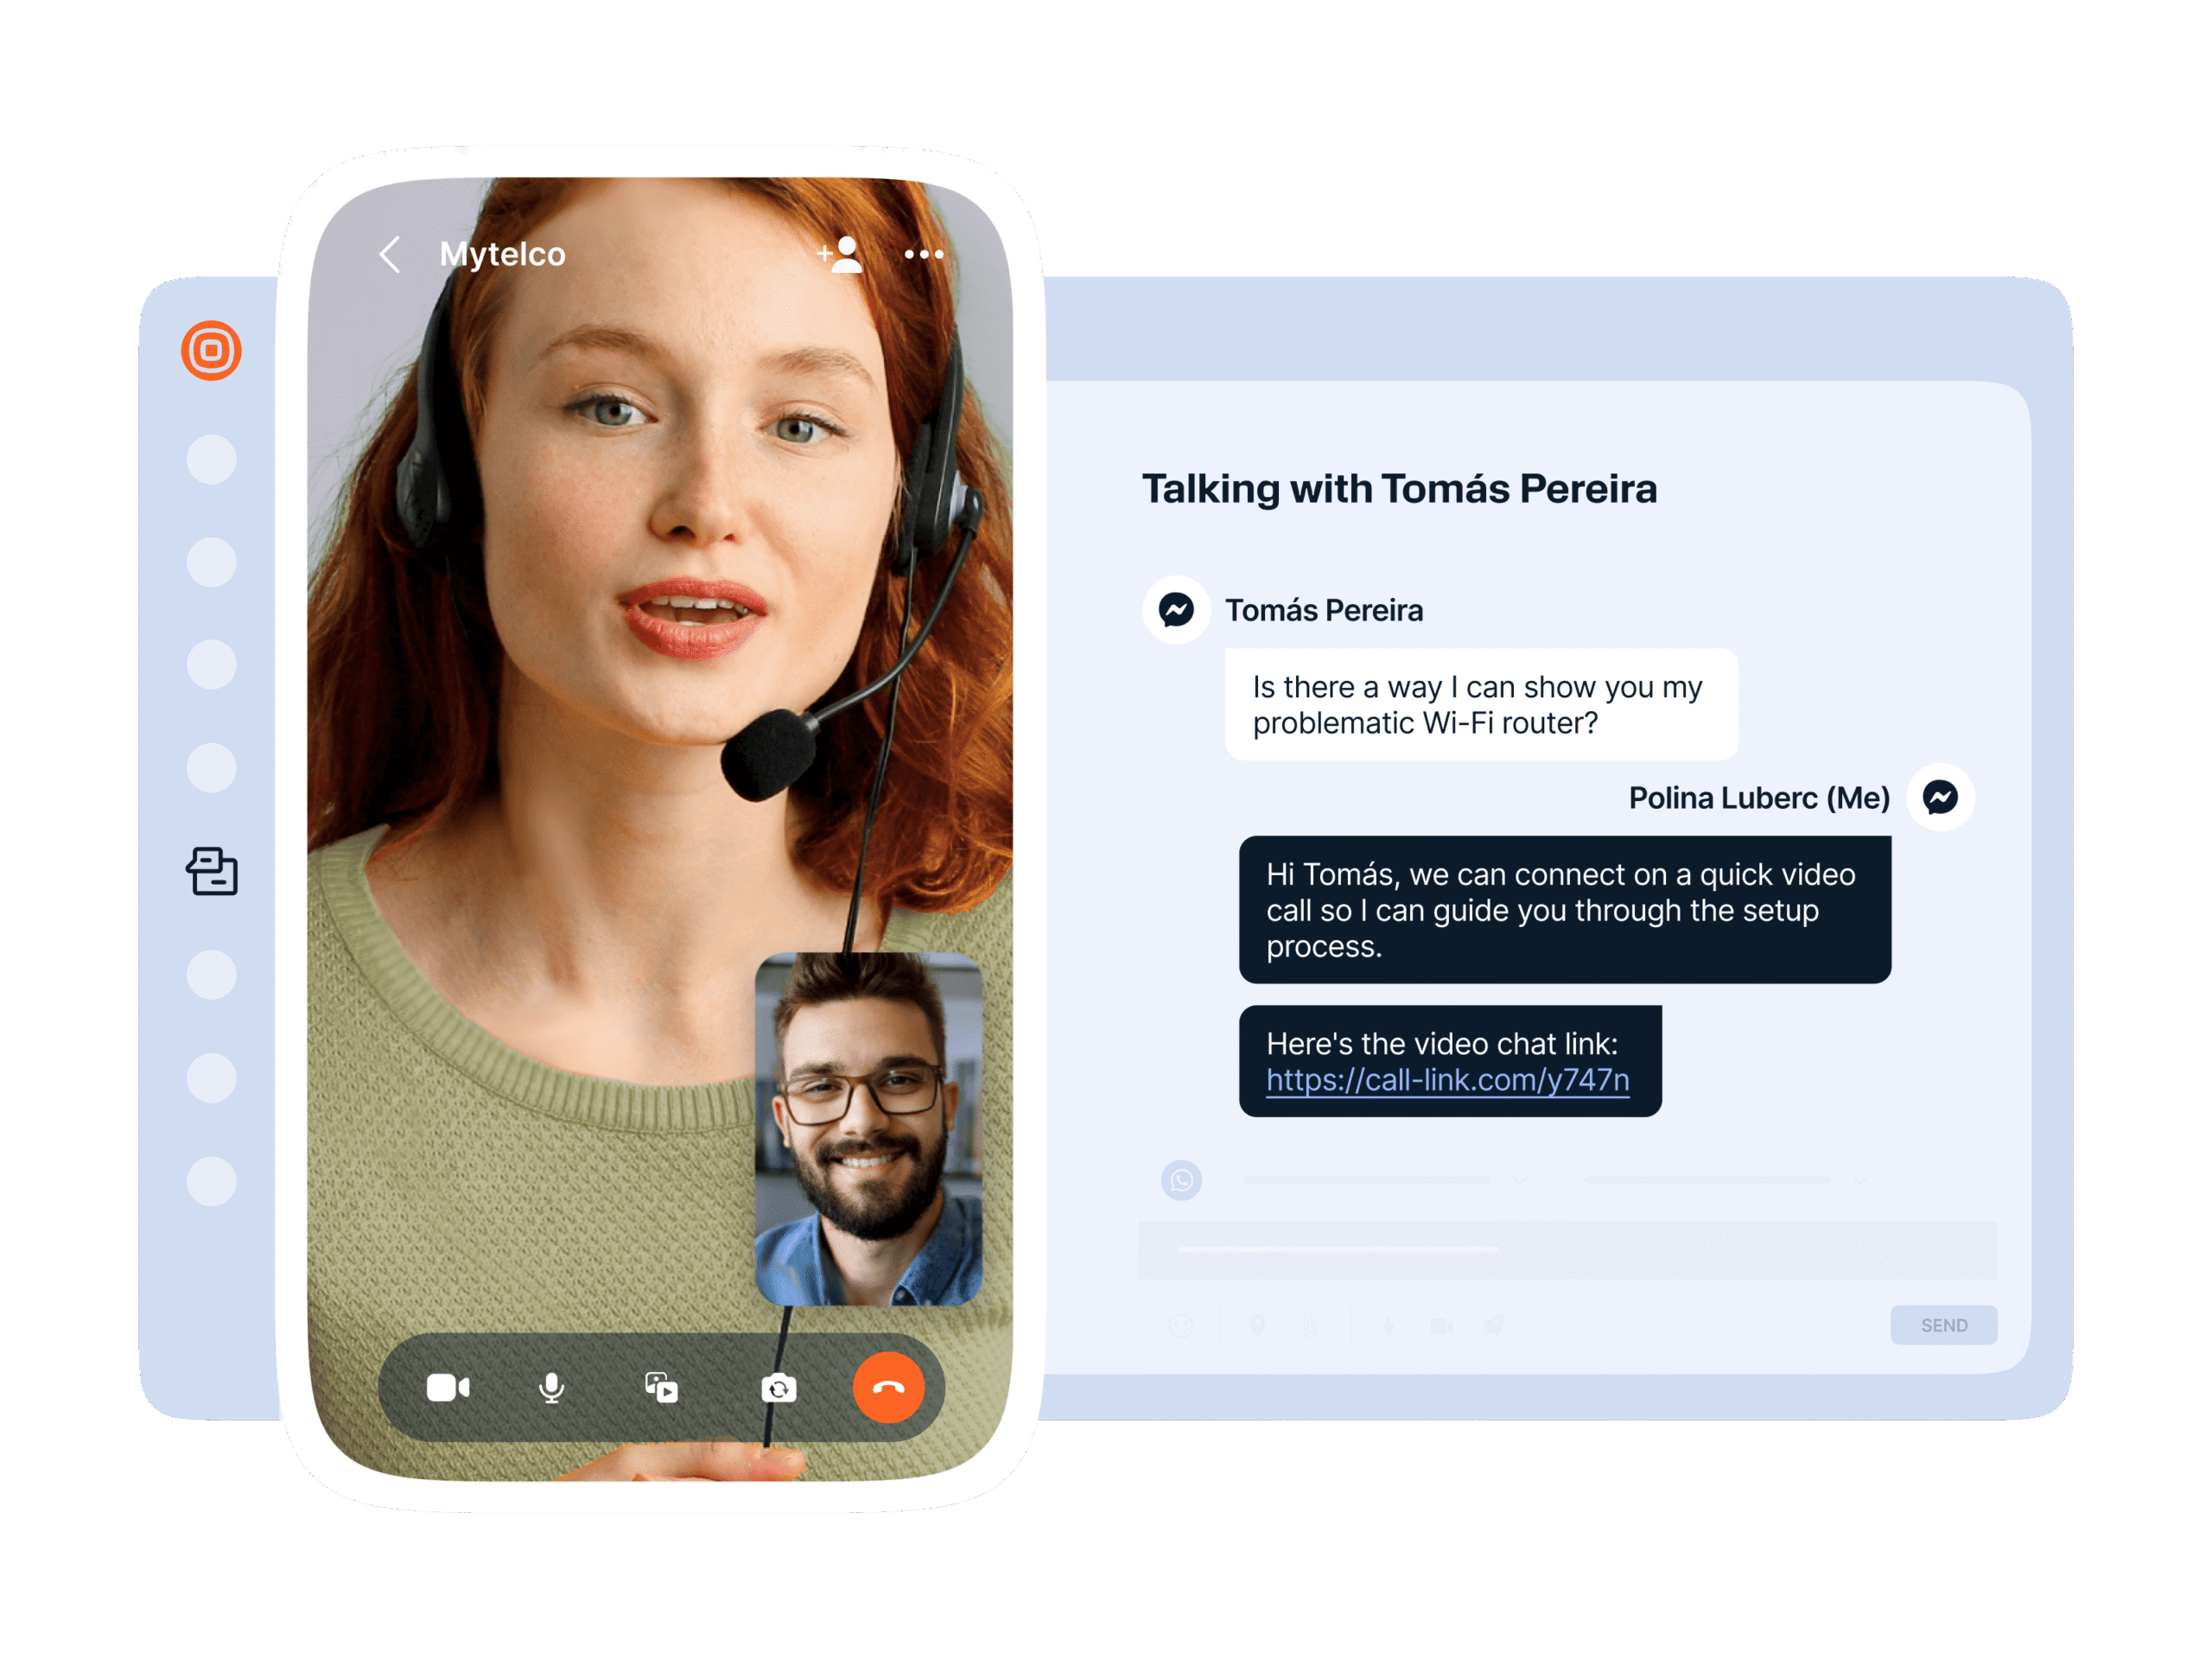Open the conversations inbox icon in the sidebar
The height and width of the screenshot is (1659, 2212).
click(212, 870)
